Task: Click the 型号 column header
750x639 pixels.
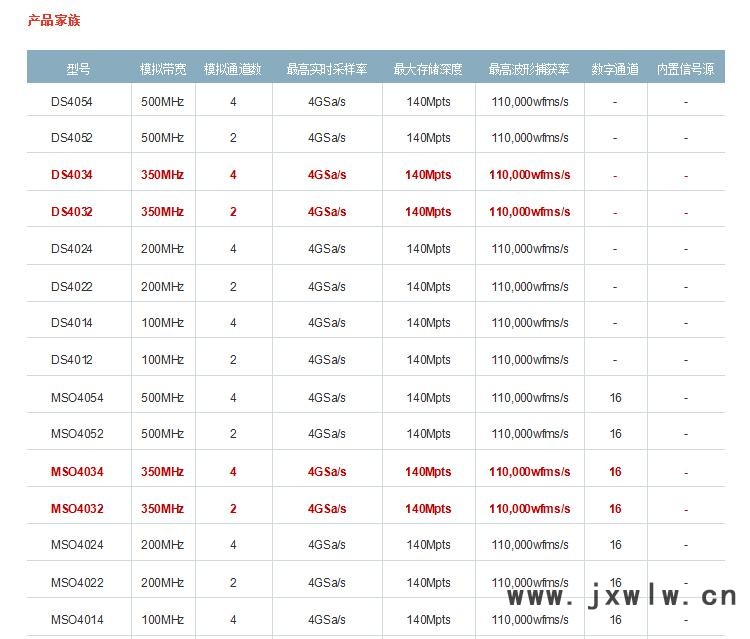Action: tap(78, 69)
